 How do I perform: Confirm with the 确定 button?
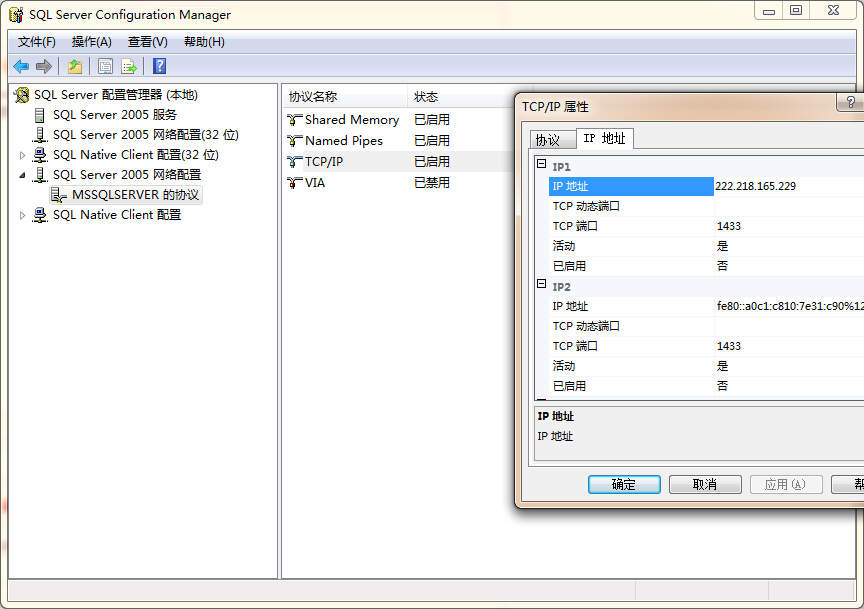pyautogui.click(x=624, y=484)
